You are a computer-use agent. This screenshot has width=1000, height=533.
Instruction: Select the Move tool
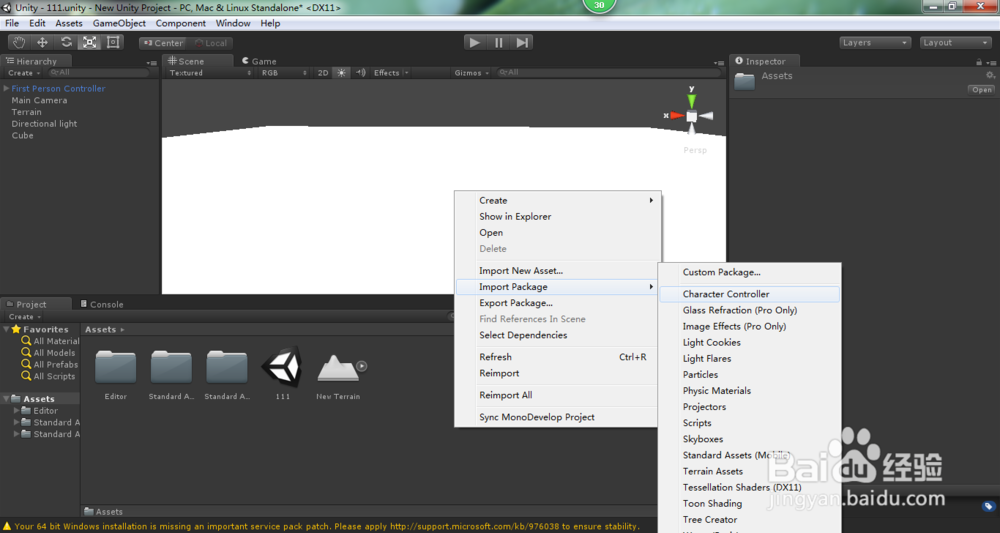click(x=42, y=43)
